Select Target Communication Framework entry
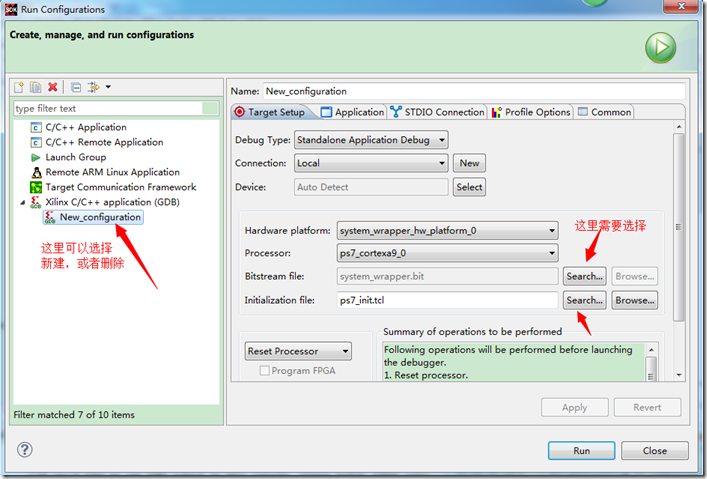 pyautogui.click(x=120, y=187)
